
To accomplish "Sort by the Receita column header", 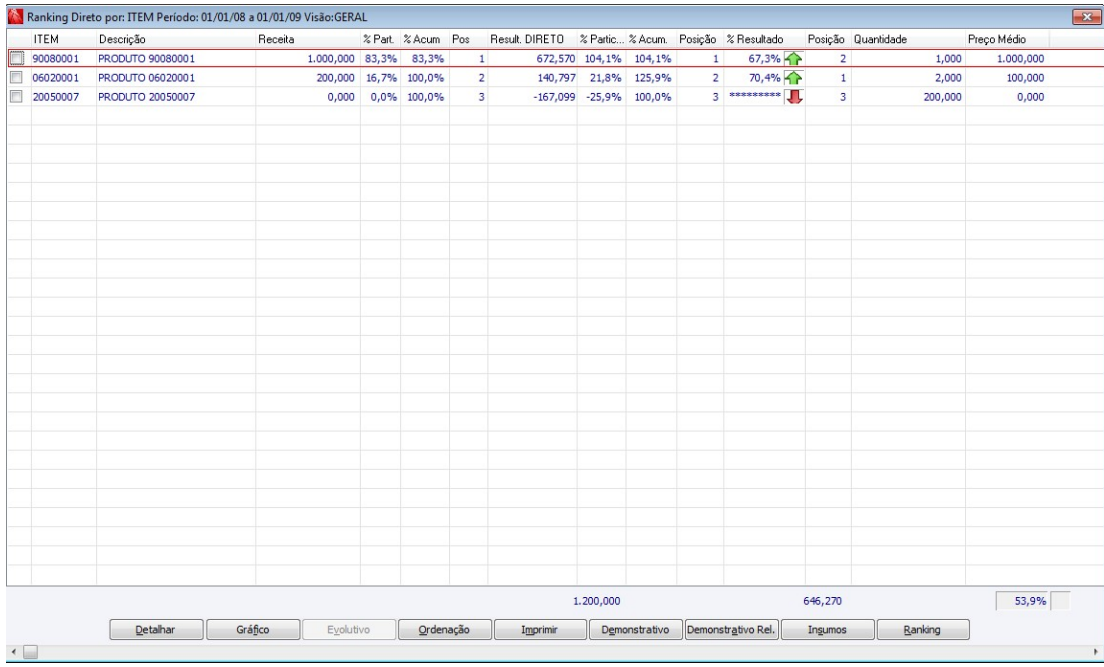I will pos(308,39).
